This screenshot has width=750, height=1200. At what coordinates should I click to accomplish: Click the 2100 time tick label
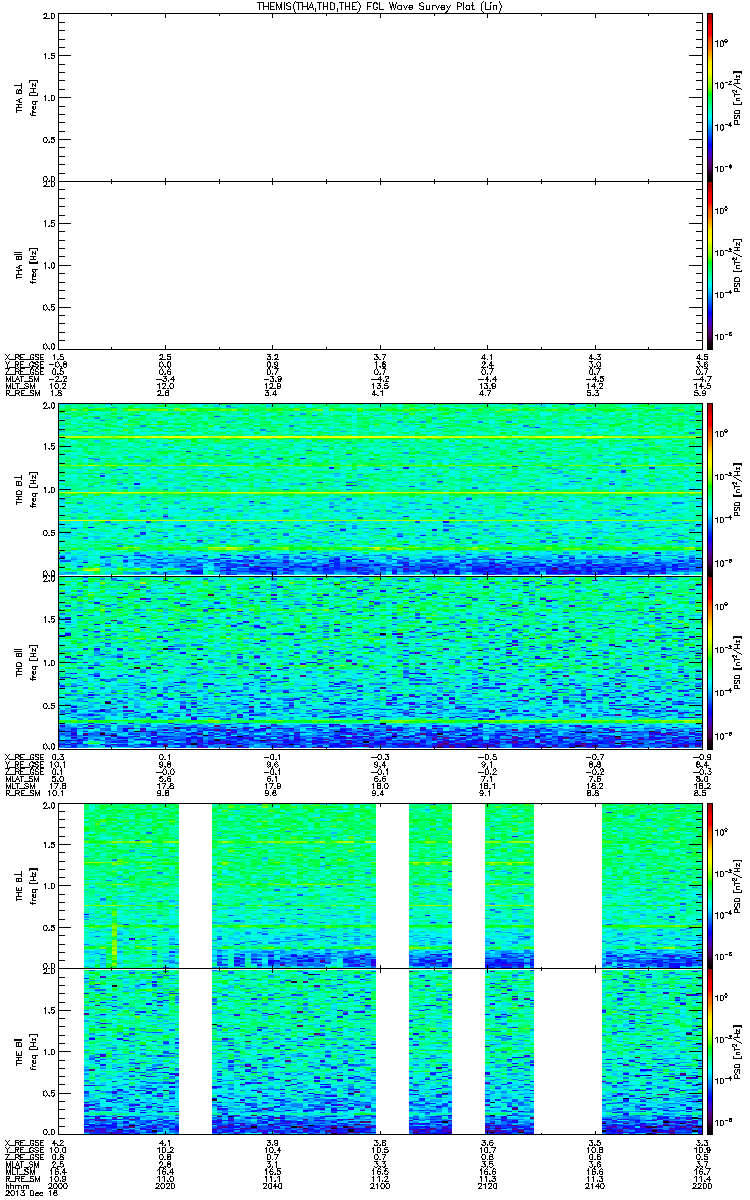click(380, 1187)
